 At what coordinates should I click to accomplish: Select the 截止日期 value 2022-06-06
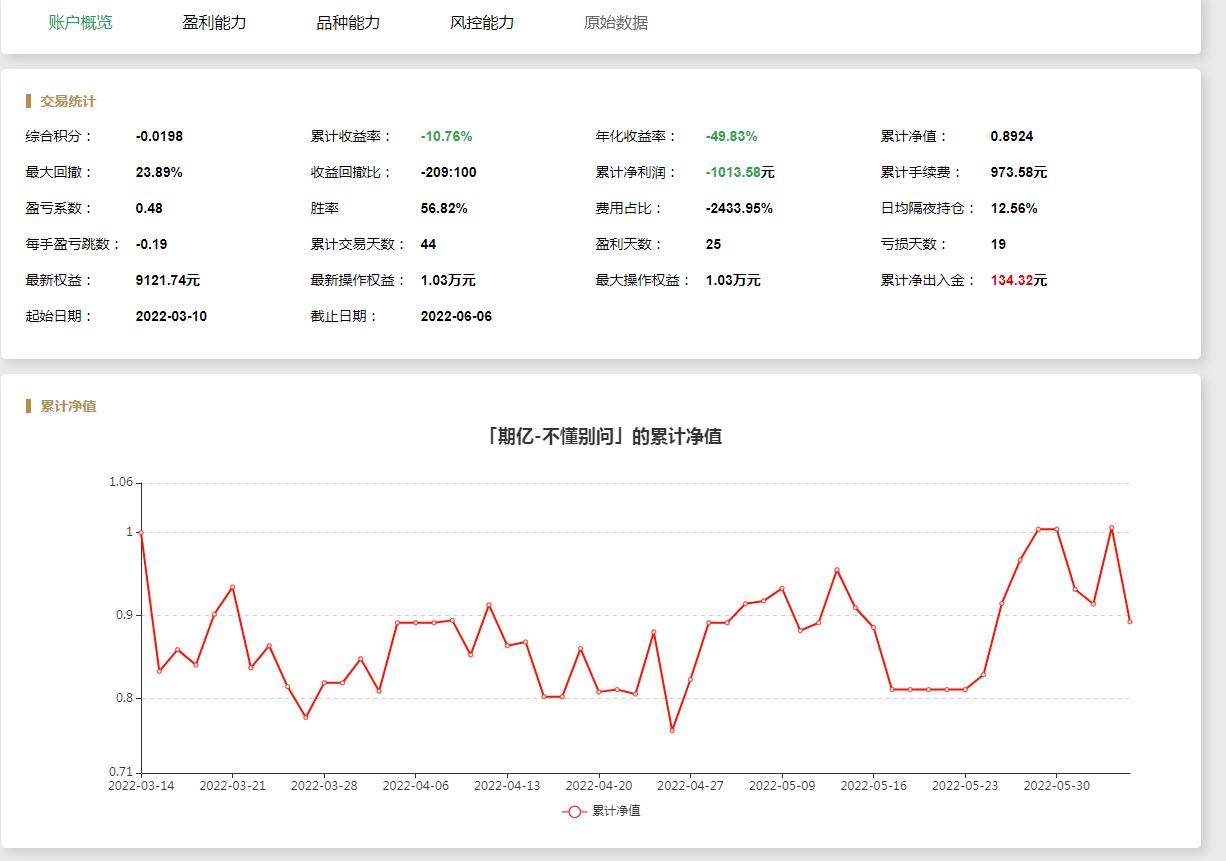tap(456, 316)
